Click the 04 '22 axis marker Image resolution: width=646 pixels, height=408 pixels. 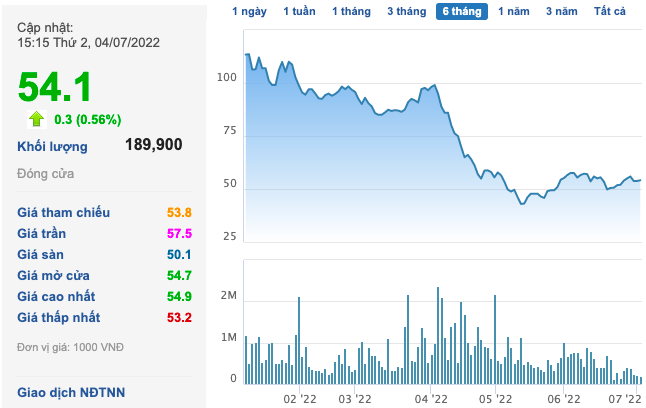coord(430,398)
